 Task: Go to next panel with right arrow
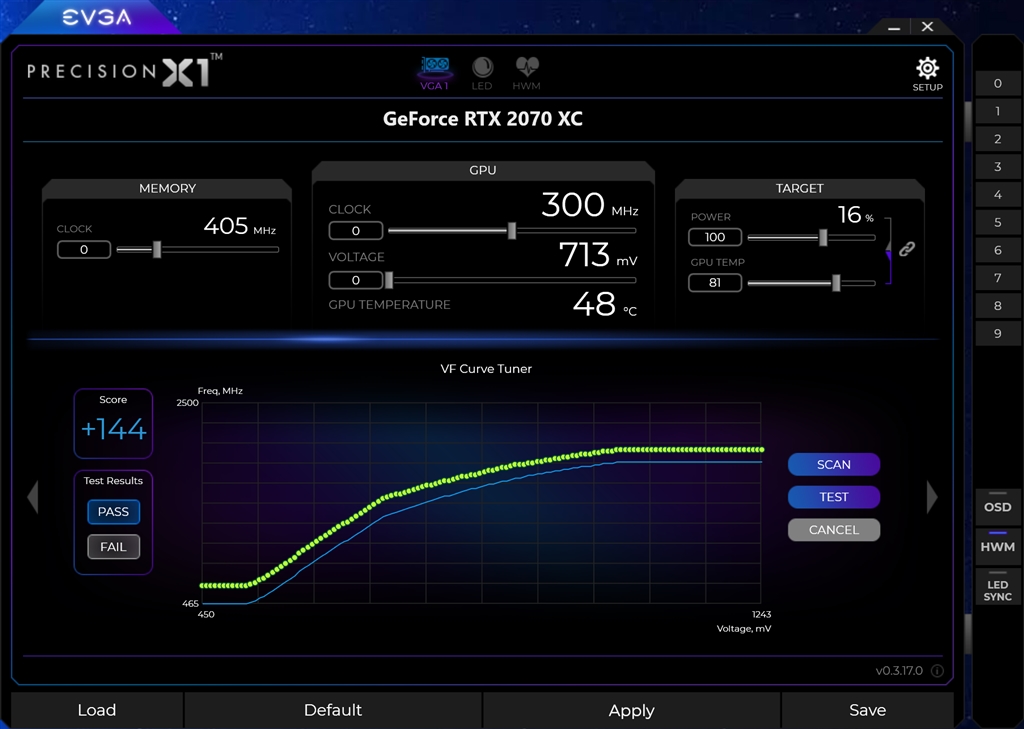pyautogui.click(x=932, y=497)
